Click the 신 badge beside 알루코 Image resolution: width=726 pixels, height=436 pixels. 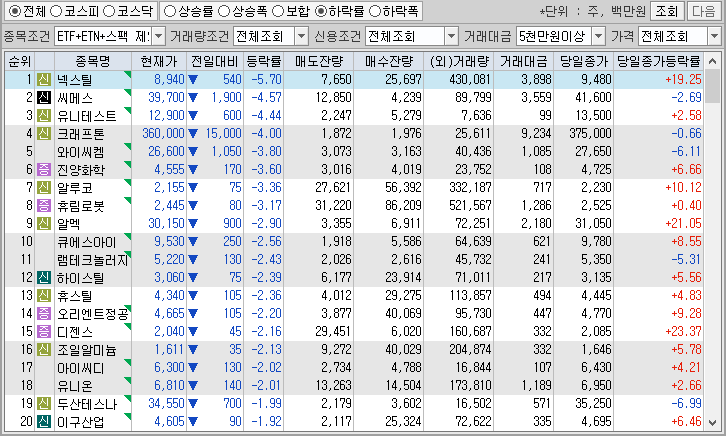44,188
